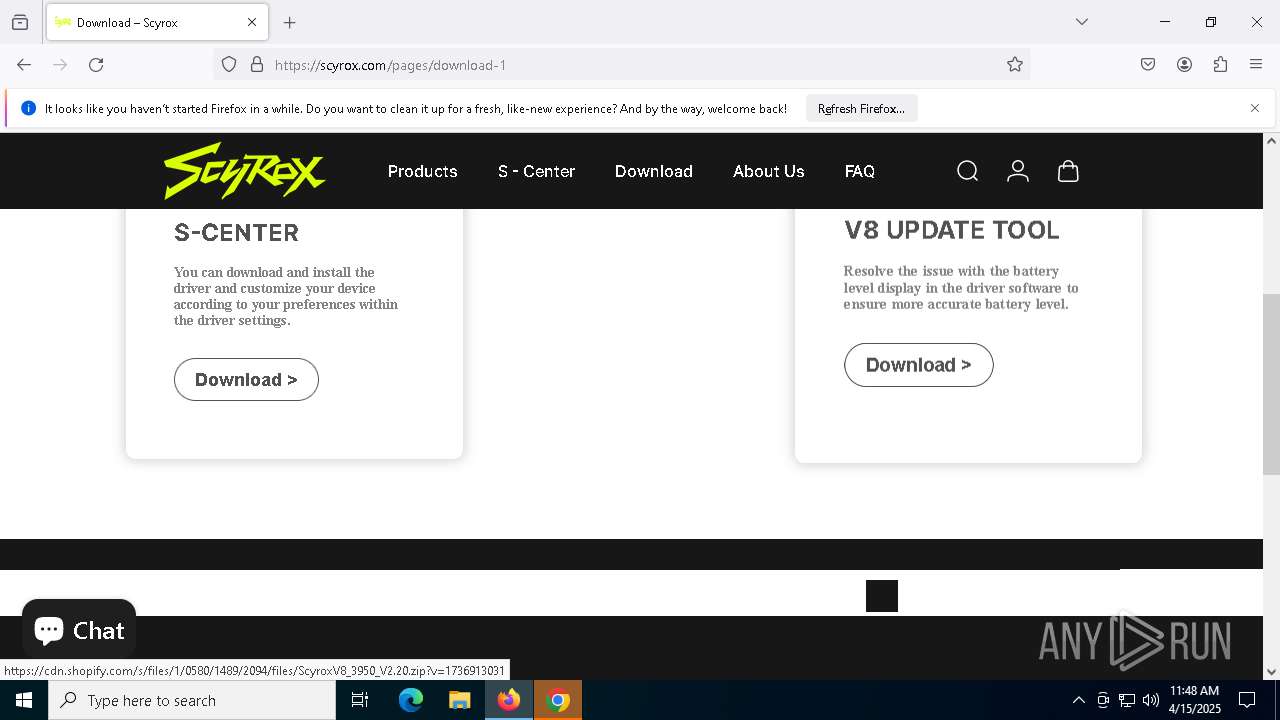
Task: Show hidden system tray icons
Action: click(x=1078, y=700)
